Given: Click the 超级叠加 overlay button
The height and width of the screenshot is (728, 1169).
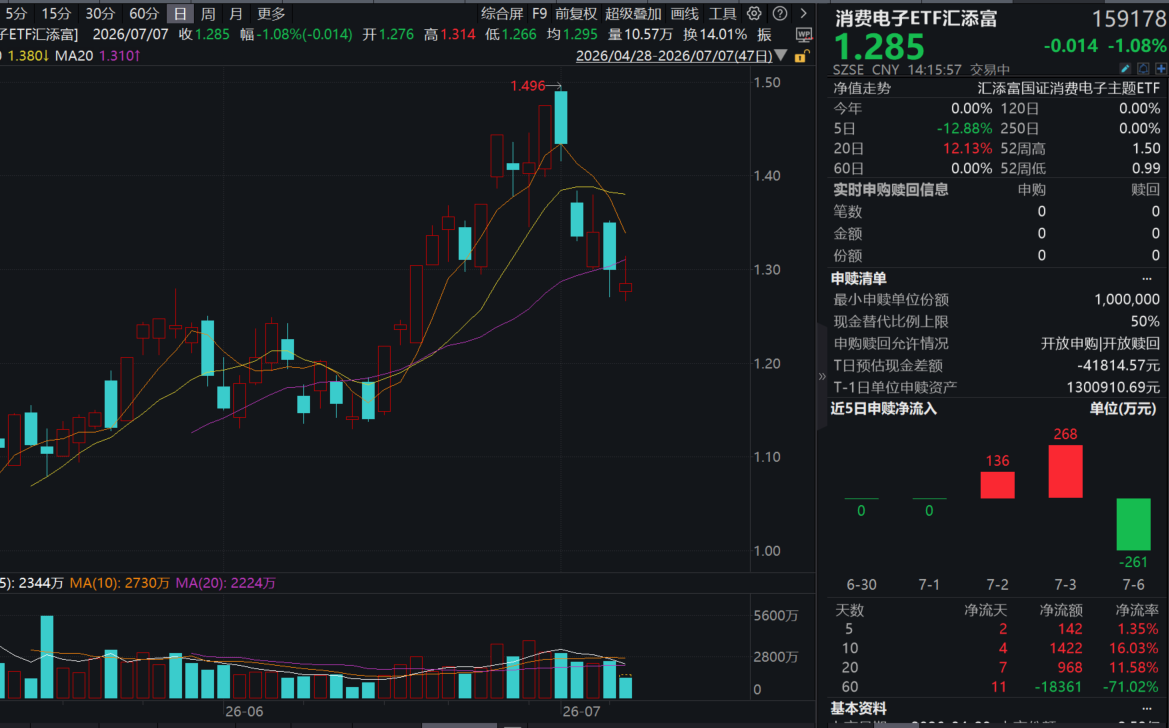Looking at the screenshot, I should coord(634,13).
